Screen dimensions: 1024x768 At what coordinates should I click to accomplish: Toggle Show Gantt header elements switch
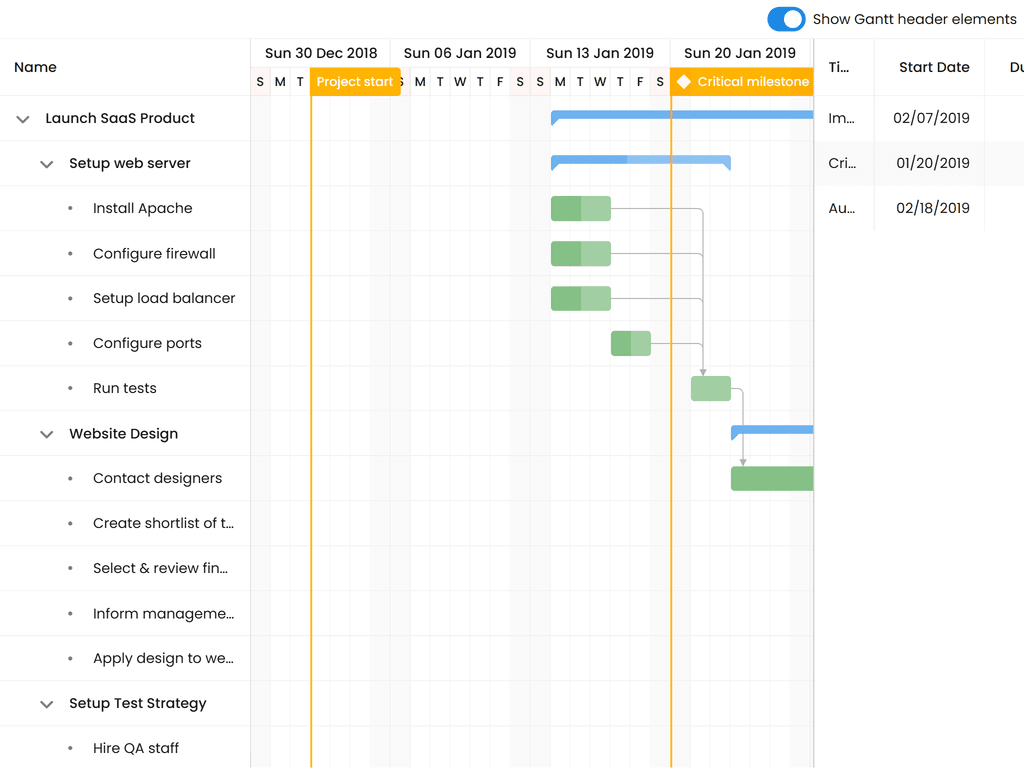click(x=786, y=19)
